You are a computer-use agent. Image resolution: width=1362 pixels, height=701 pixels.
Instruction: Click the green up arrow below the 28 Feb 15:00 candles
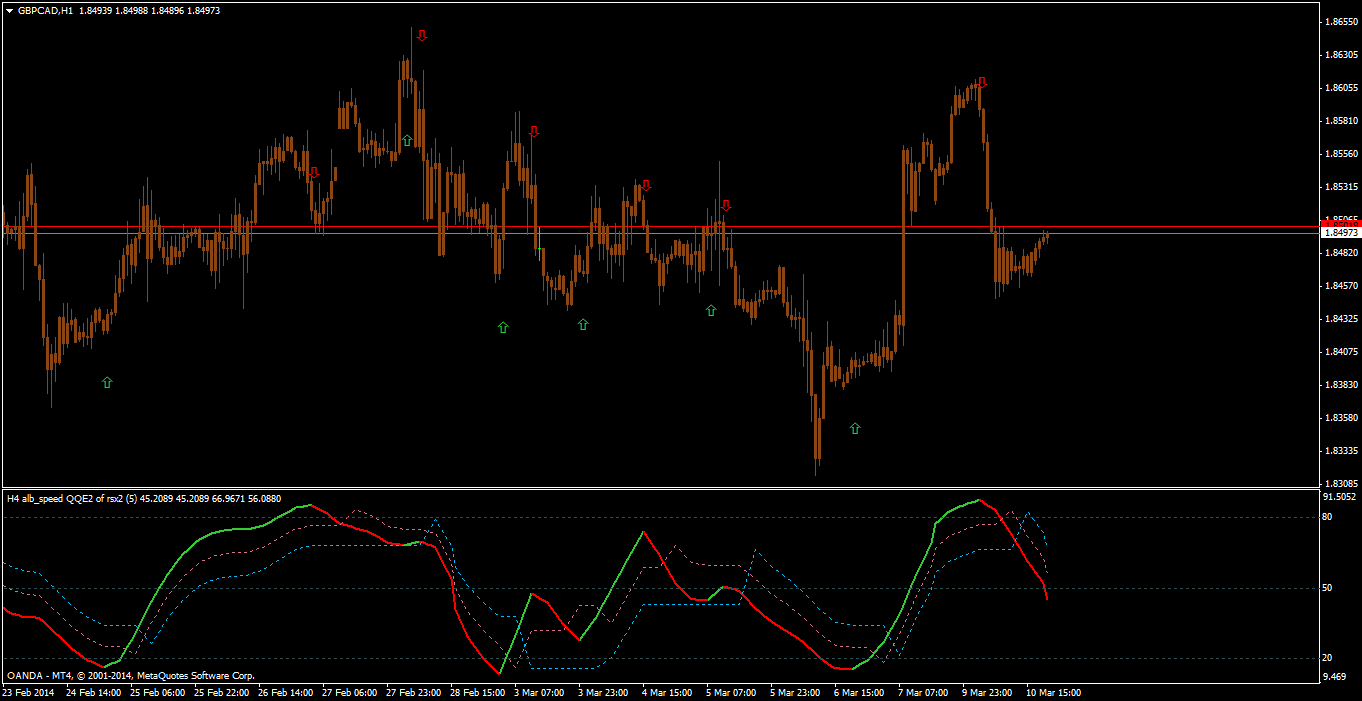(x=503, y=327)
